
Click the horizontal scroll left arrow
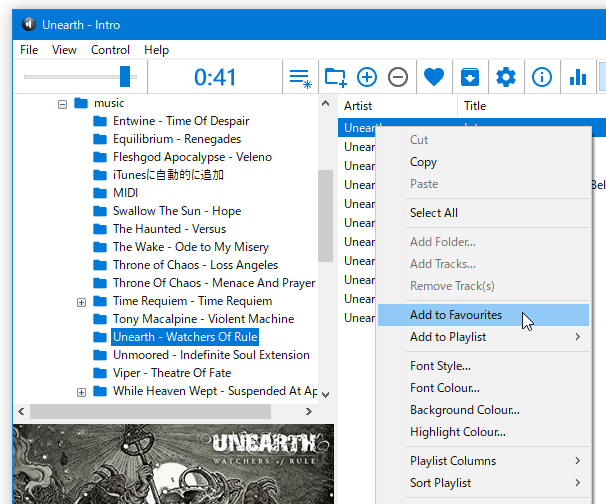point(21,412)
